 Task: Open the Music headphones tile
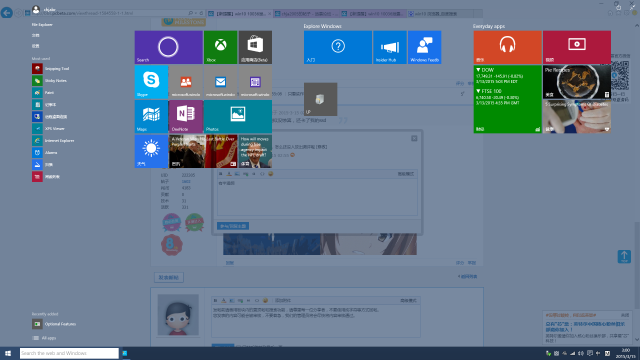[507, 47]
